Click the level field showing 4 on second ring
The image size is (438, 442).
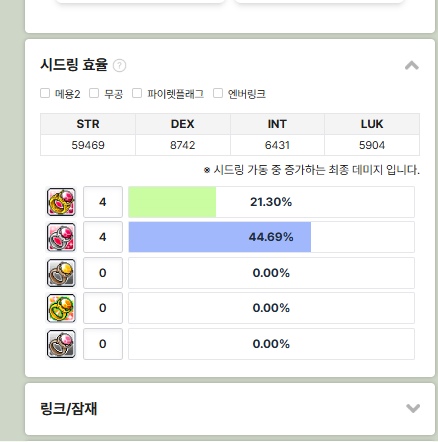(x=103, y=237)
